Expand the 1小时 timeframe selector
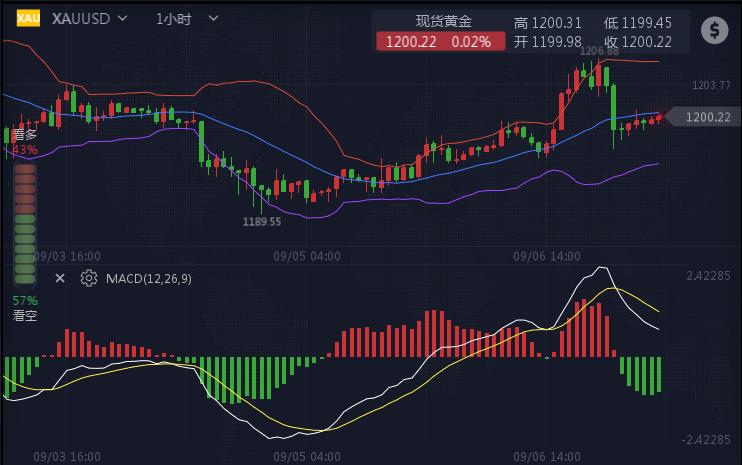 [x=183, y=18]
